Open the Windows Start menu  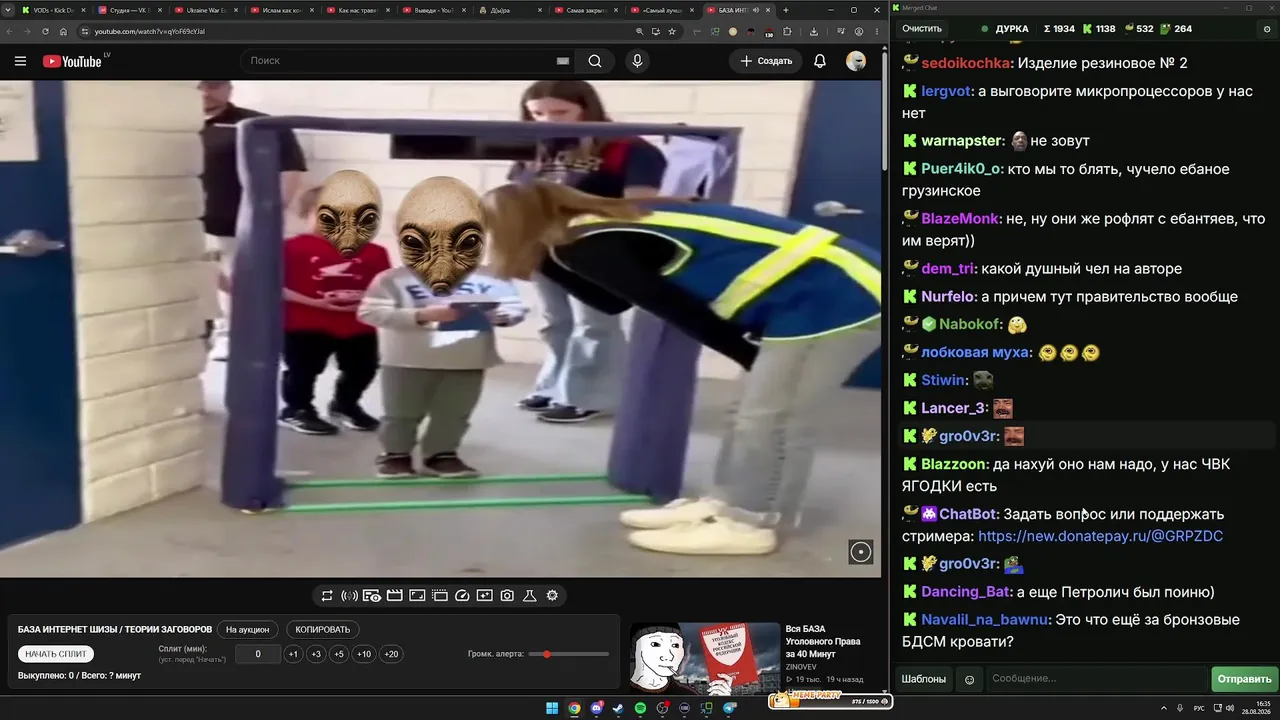(552, 708)
